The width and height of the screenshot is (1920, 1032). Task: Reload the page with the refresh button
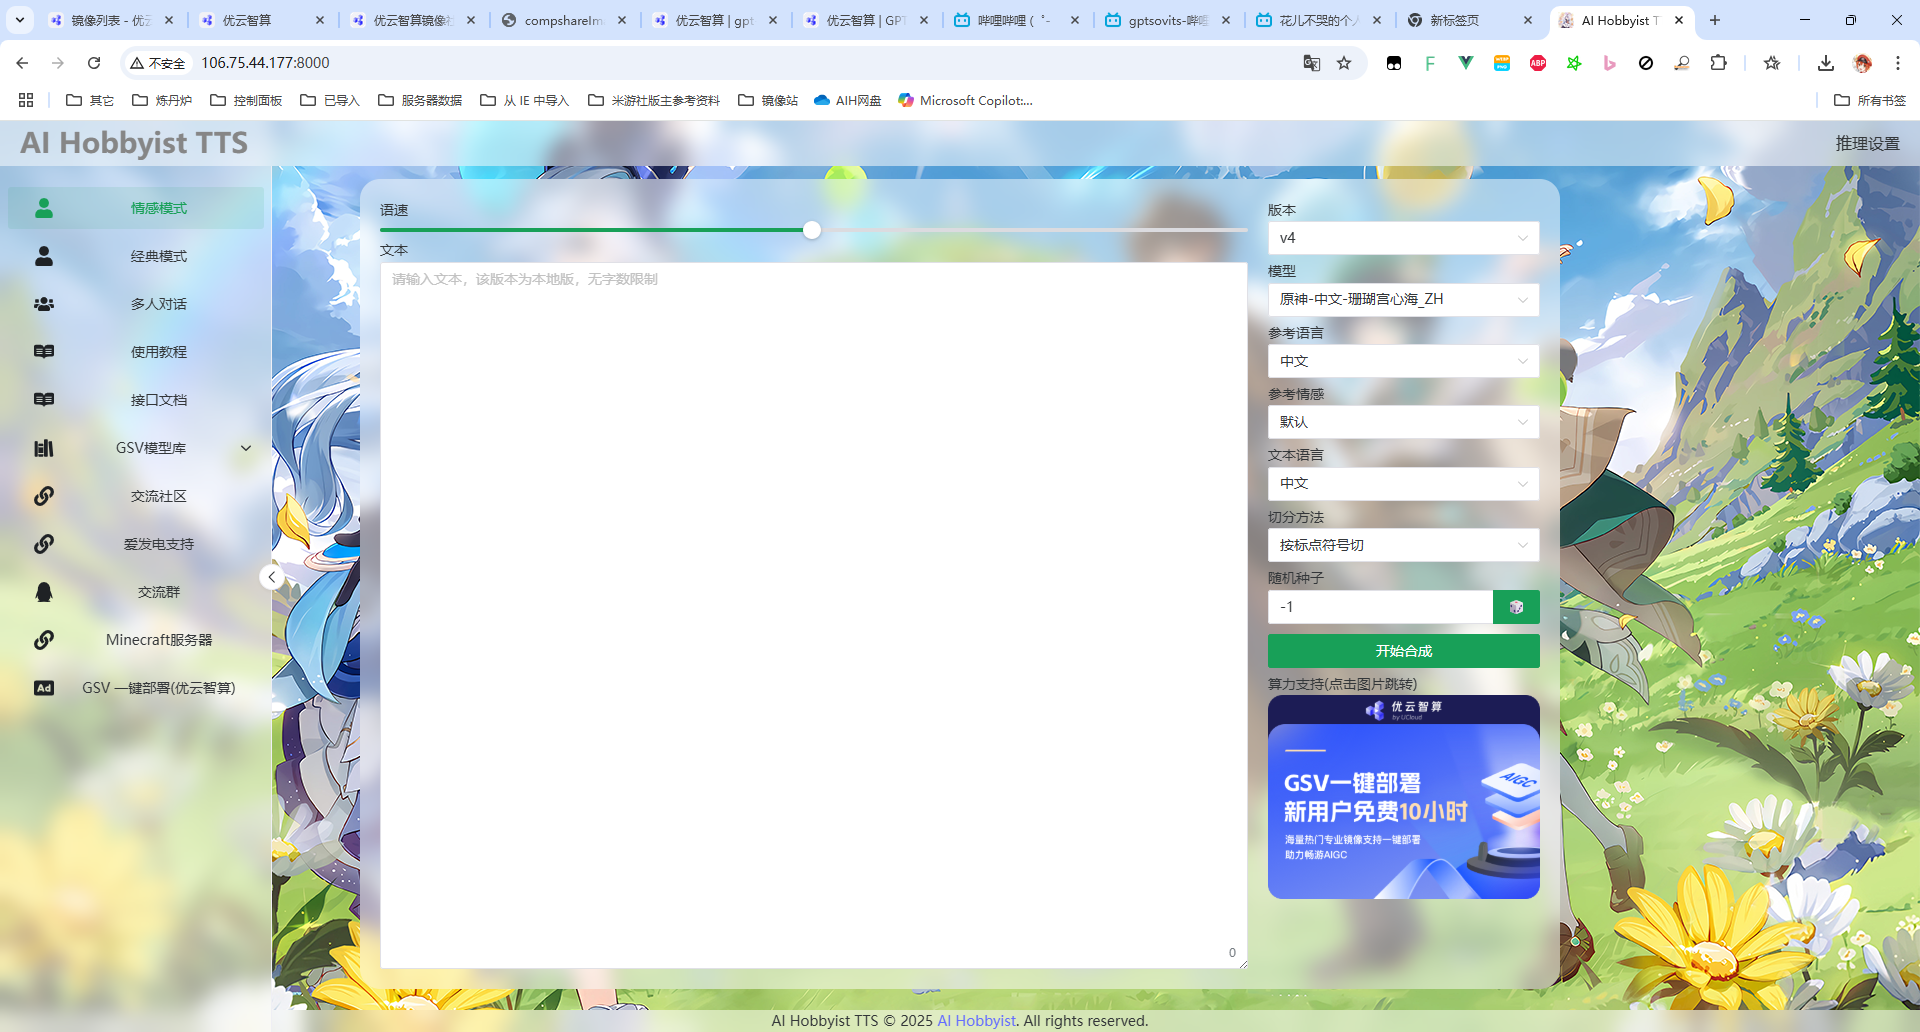point(94,63)
